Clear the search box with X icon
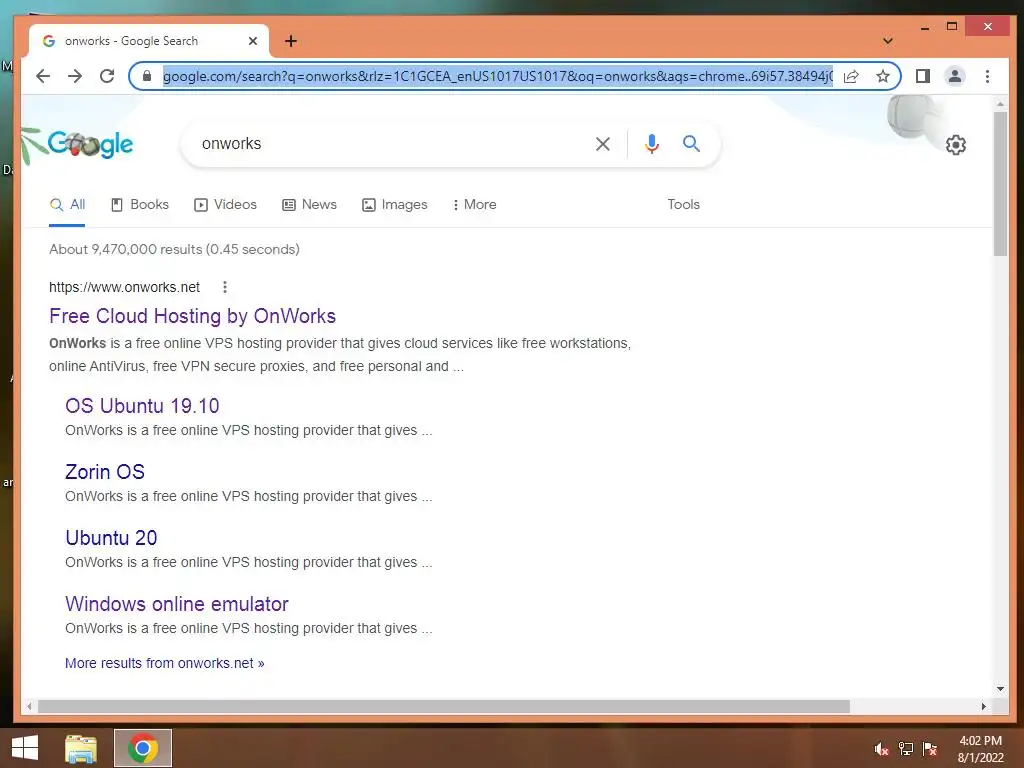The height and width of the screenshot is (768, 1024). pos(603,144)
